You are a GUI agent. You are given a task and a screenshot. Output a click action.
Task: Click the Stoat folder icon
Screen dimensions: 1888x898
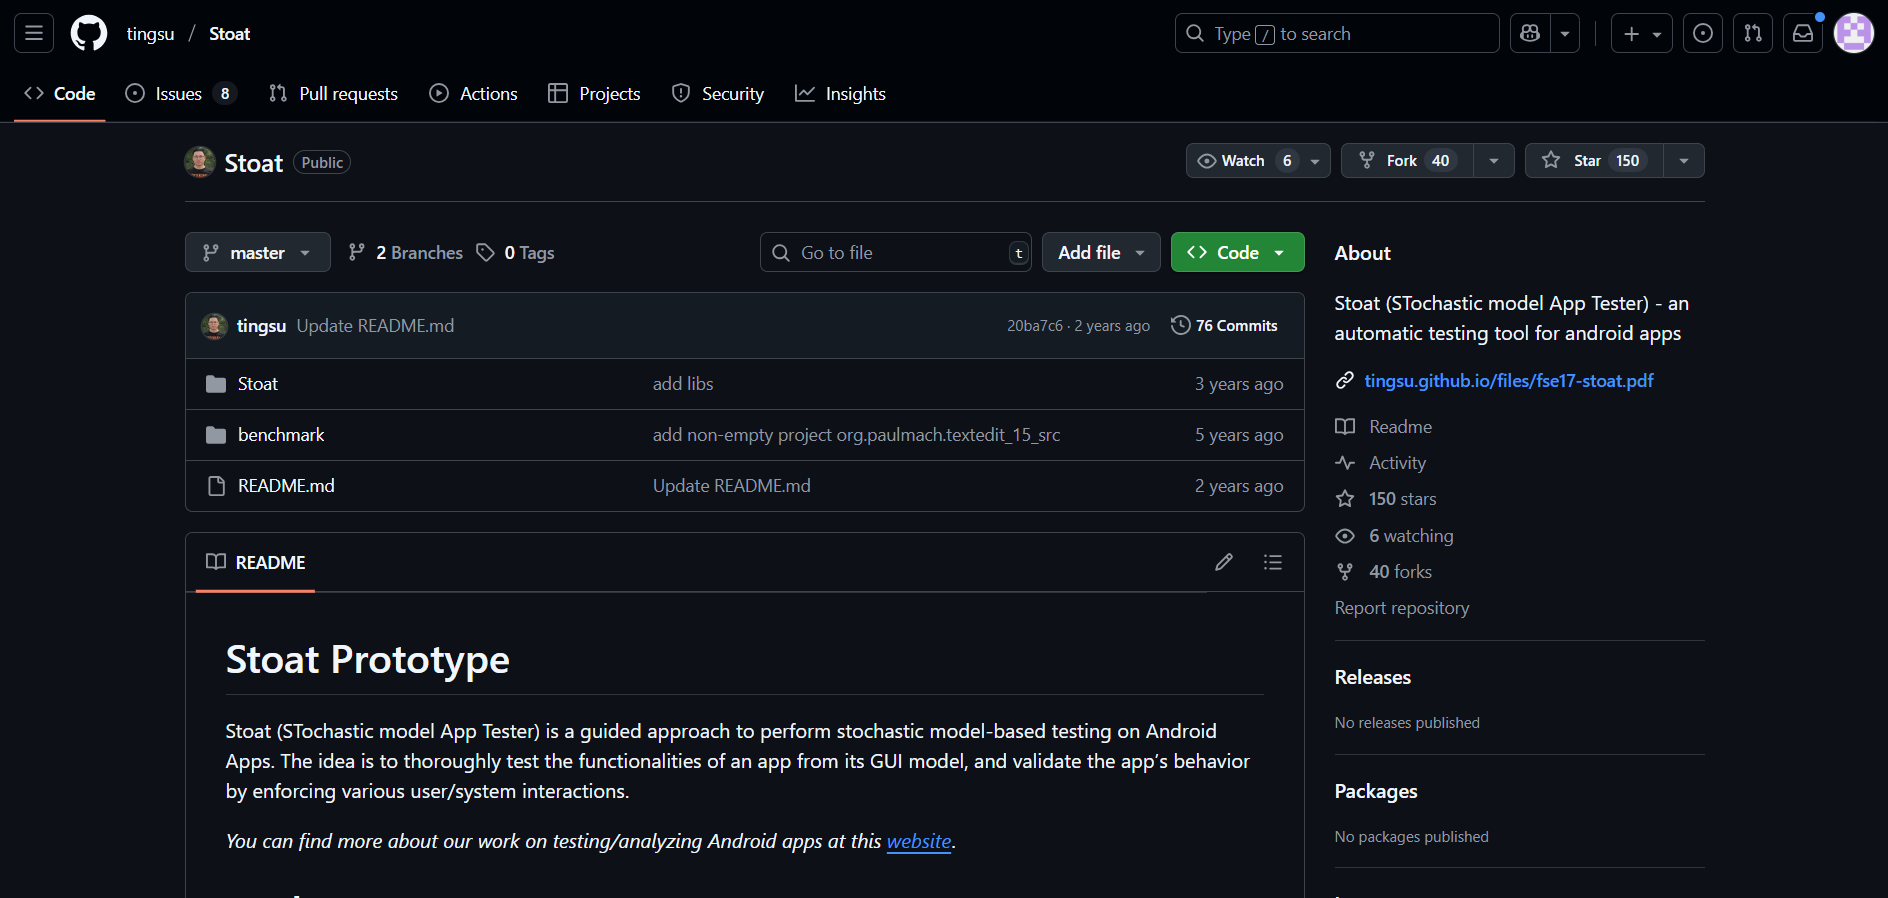[216, 384]
